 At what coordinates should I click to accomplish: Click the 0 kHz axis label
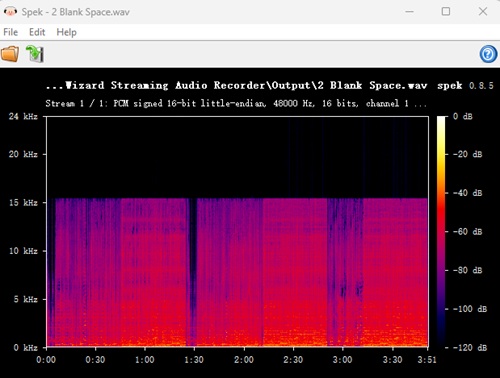coord(25,348)
